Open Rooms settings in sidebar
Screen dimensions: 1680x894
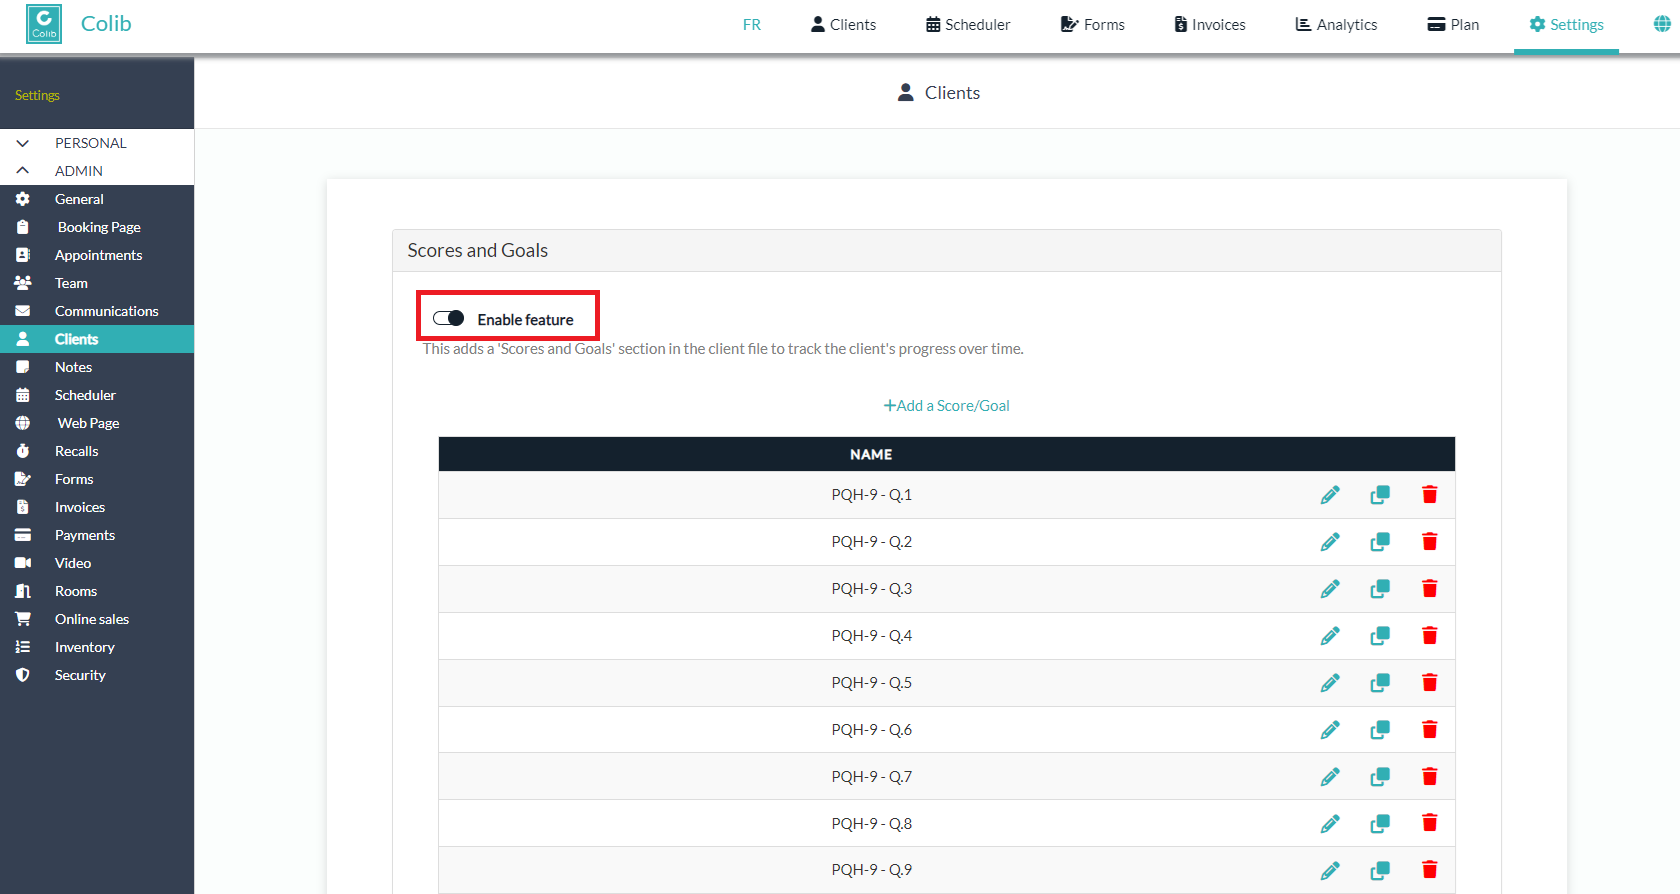click(x=97, y=591)
